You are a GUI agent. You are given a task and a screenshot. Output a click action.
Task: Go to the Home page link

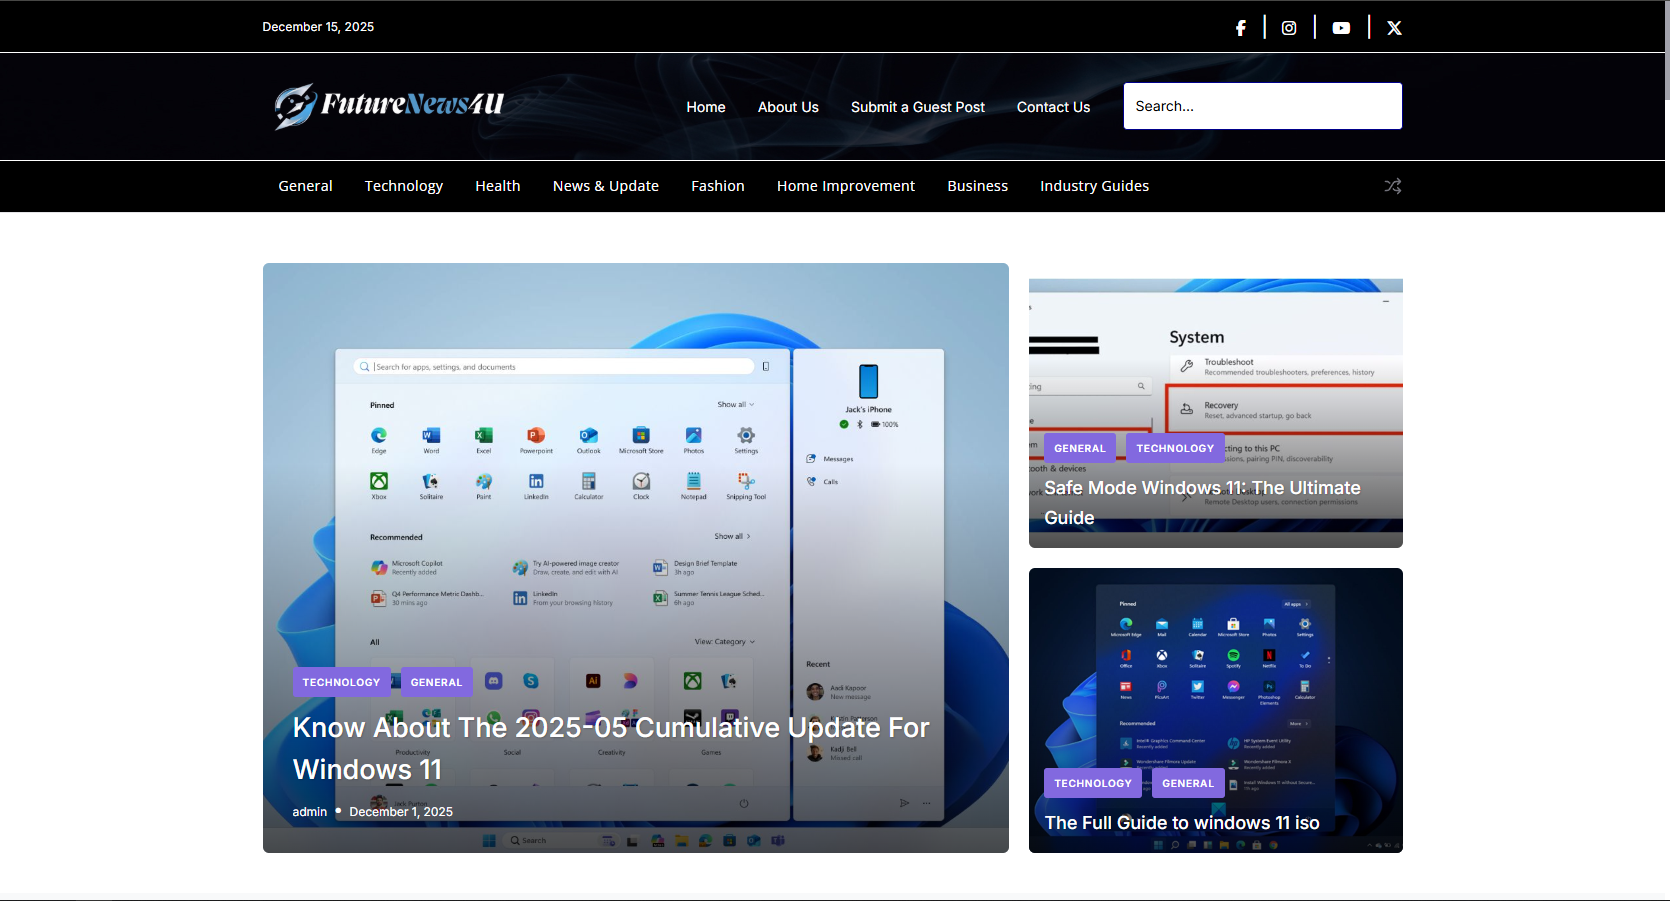[706, 107]
